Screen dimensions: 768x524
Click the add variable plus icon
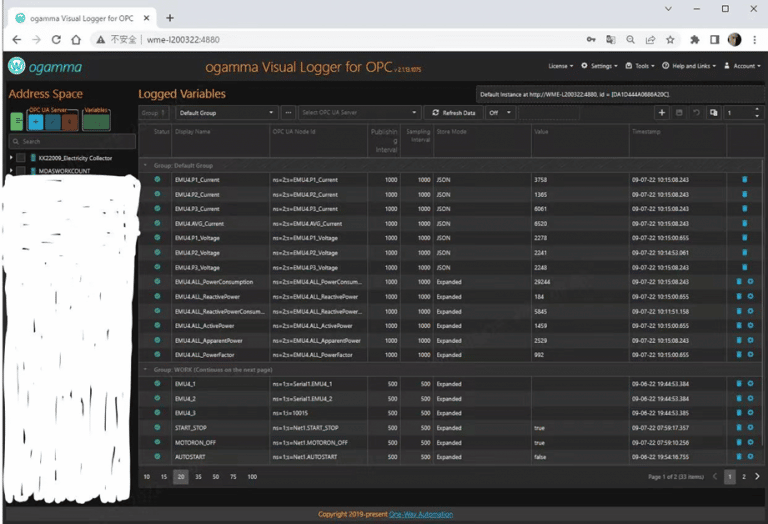pyautogui.click(x=661, y=113)
